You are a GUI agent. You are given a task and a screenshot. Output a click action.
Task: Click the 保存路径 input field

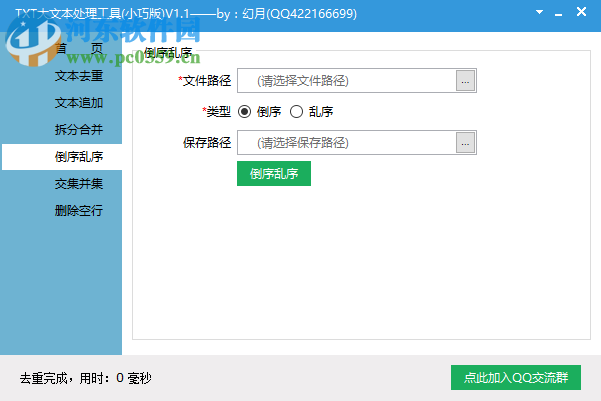(x=346, y=143)
